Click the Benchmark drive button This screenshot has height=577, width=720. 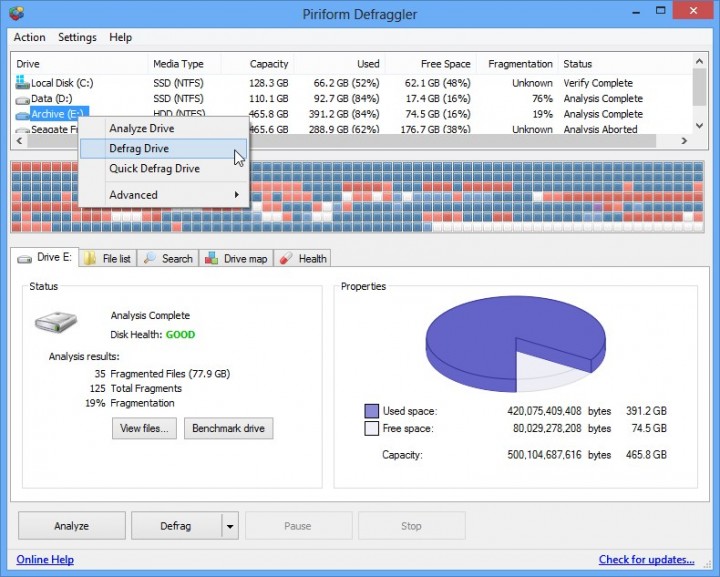(x=228, y=428)
